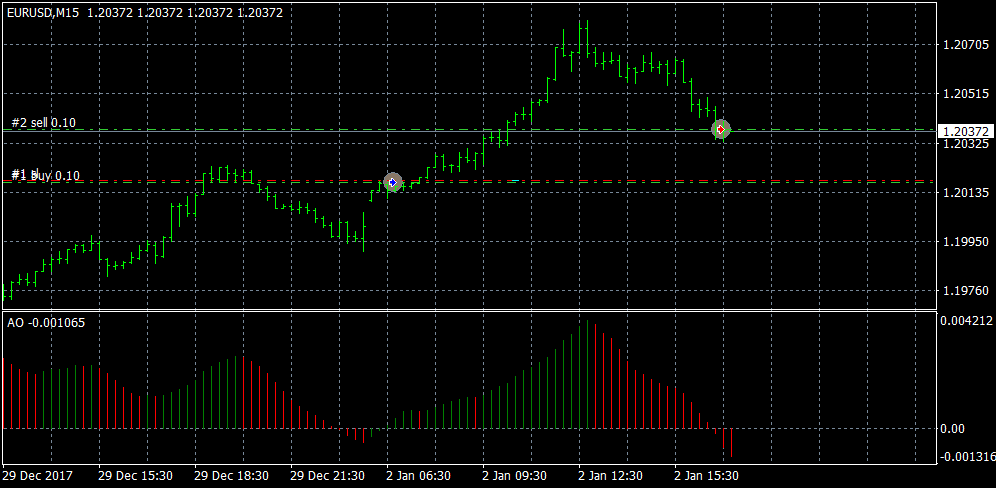The width and height of the screenshot is (996, 488).
Task: Click the 1.19760 price scale label
Action: pos(964,291)
